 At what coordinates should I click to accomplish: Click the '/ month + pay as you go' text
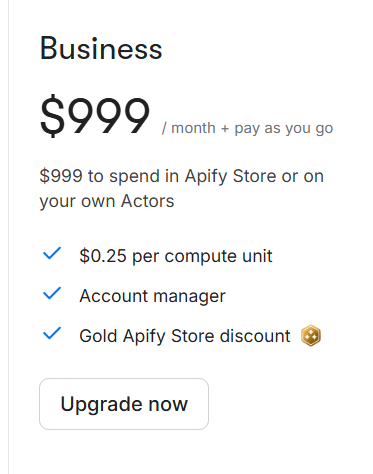[247, 128]
